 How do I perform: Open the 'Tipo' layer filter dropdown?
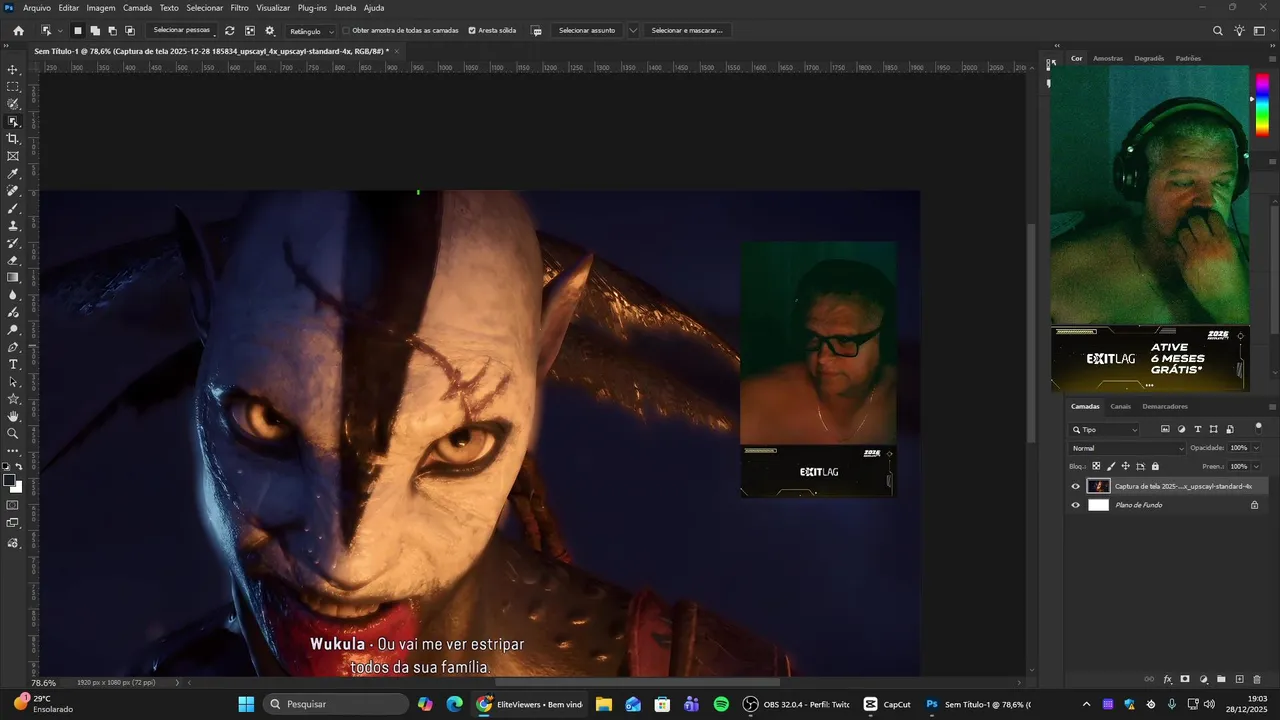pyautogui.click(x=1105, y=429)
